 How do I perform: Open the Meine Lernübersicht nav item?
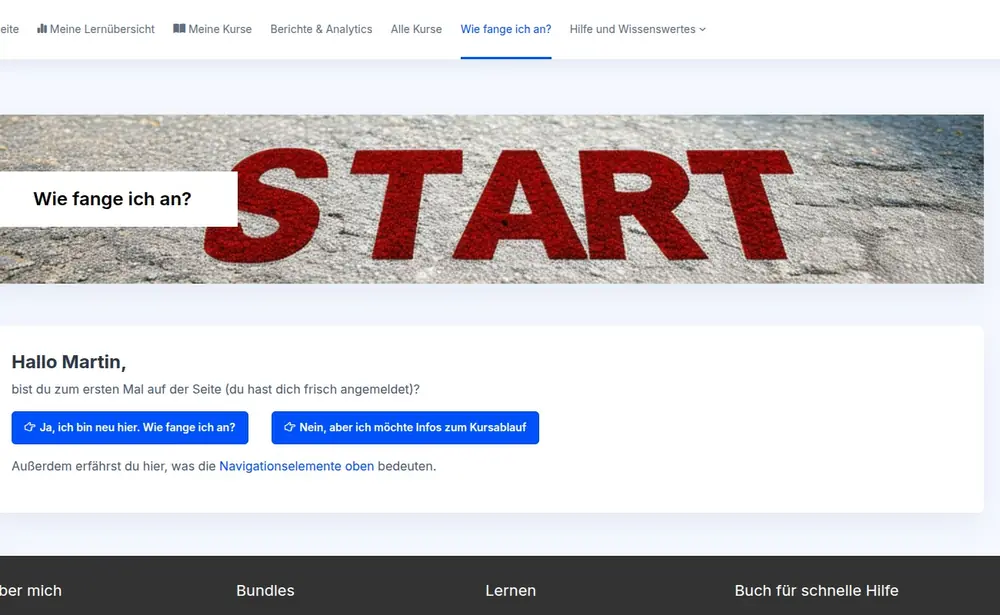tap(102, 30)
